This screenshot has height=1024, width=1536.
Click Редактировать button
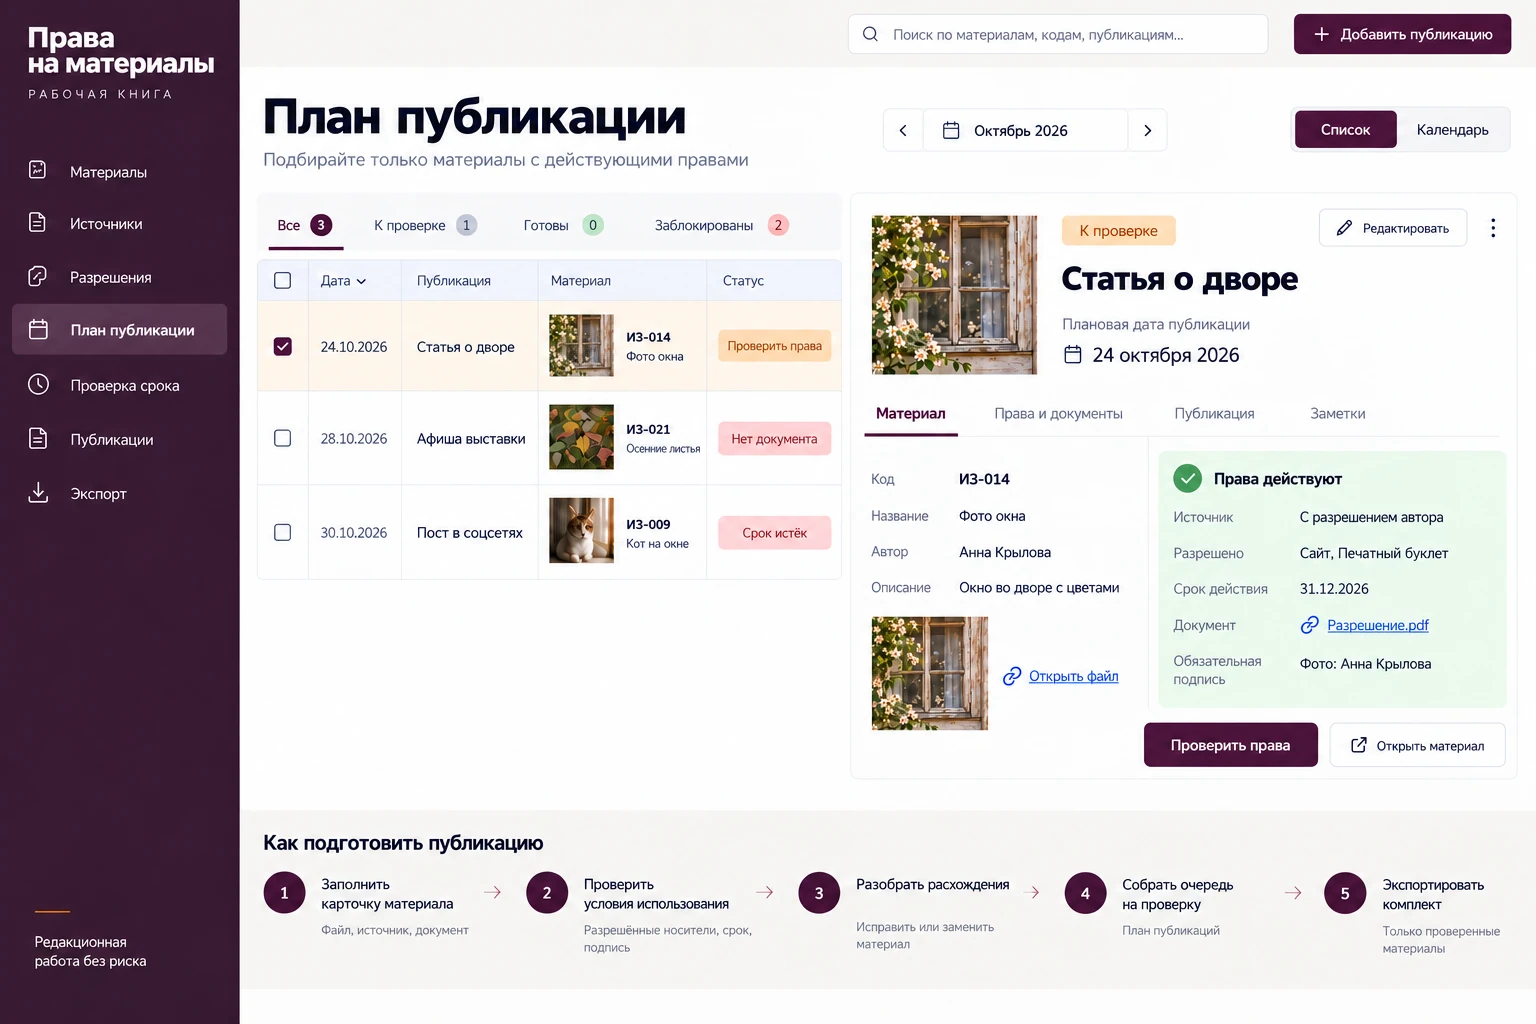[x=1393, y=228]
